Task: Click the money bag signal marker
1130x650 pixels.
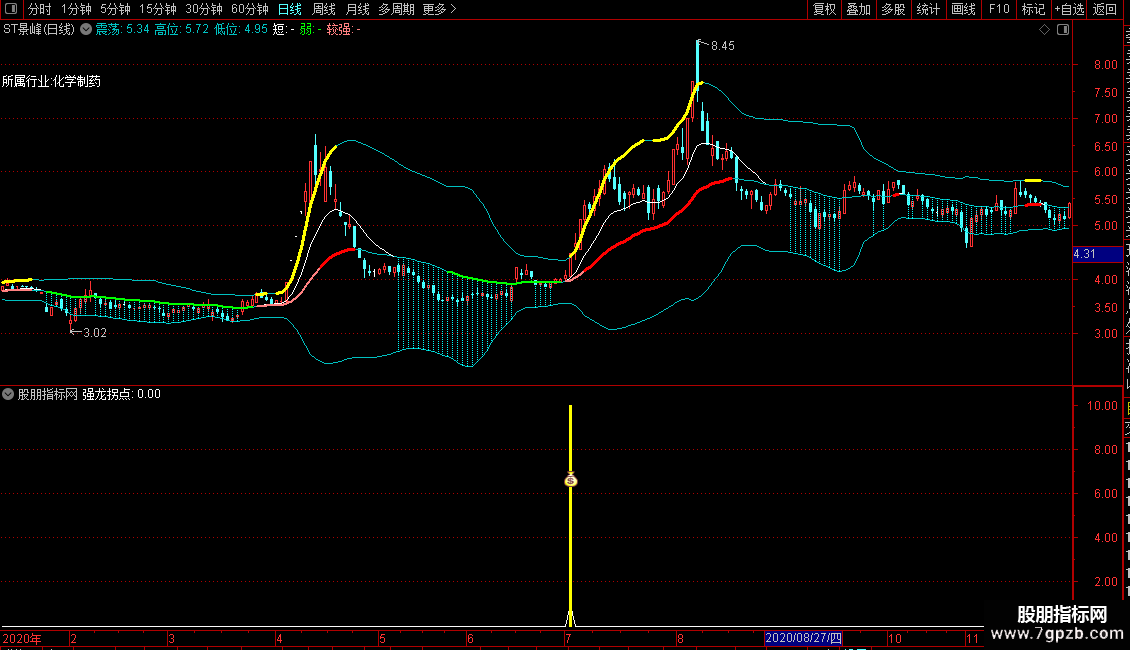Action: (x=570, y=480)
